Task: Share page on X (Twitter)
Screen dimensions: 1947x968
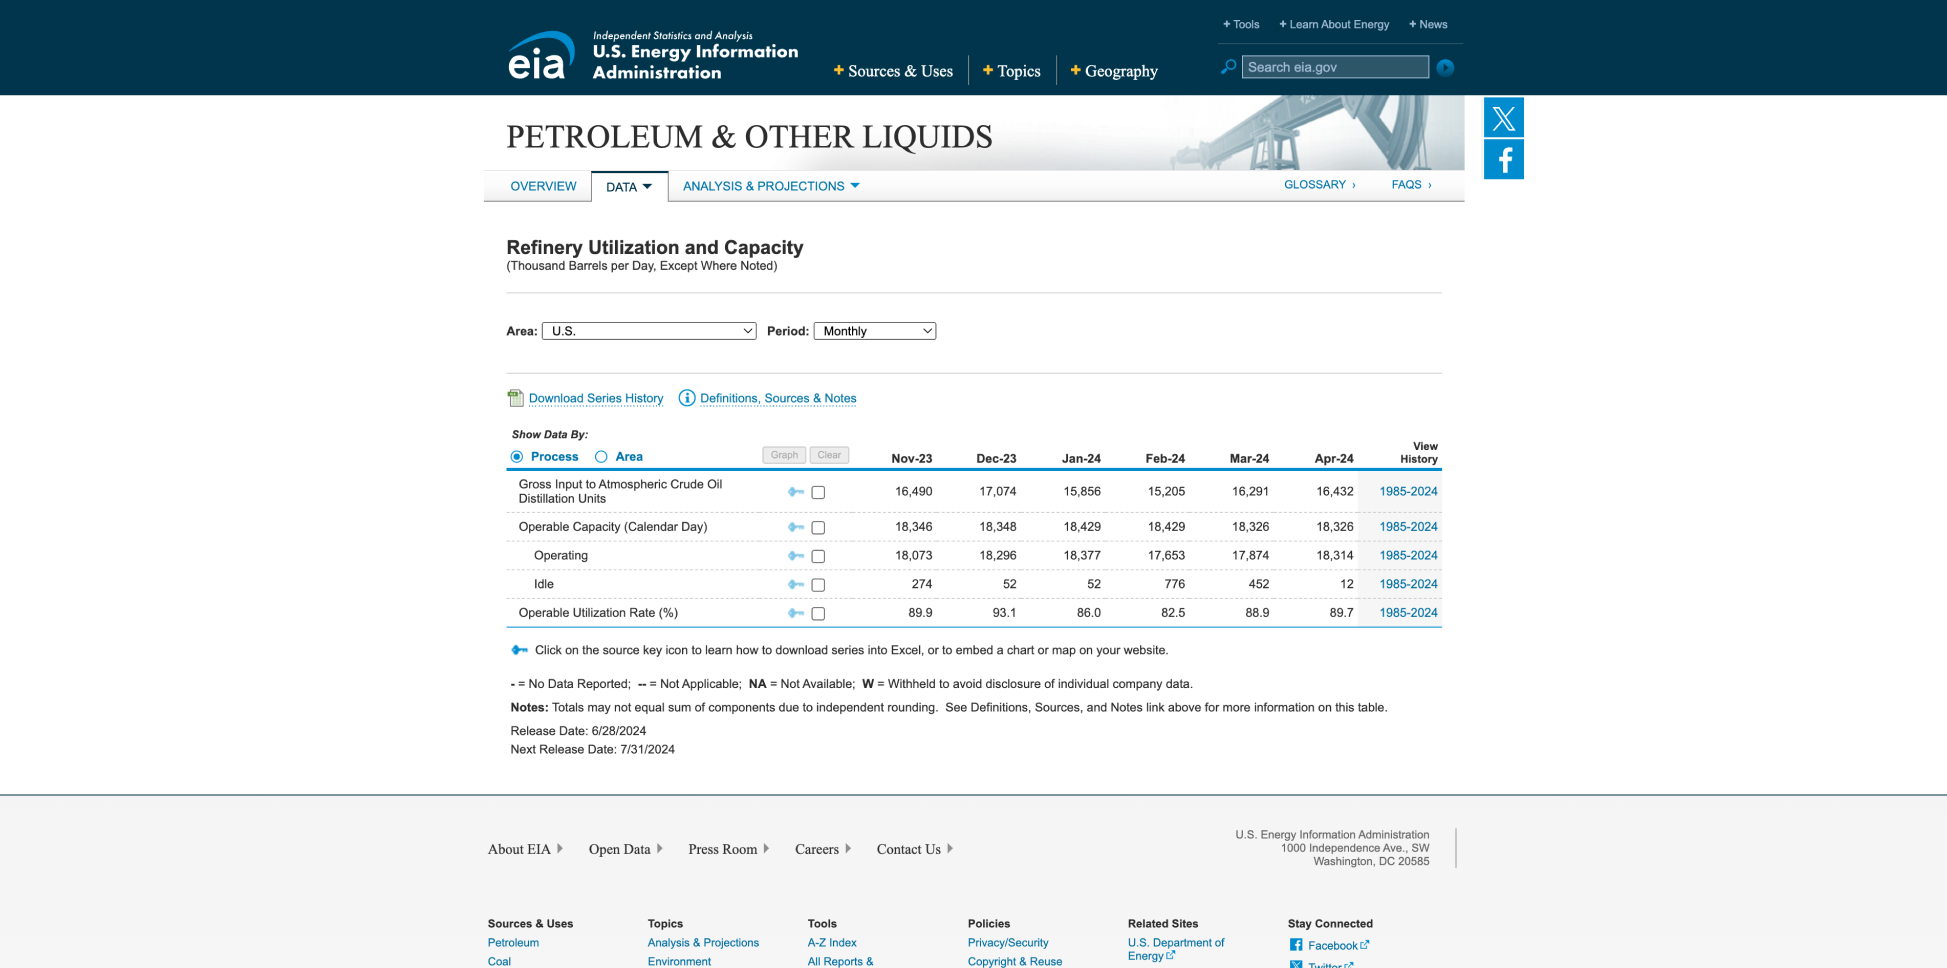Action: 1503,118
